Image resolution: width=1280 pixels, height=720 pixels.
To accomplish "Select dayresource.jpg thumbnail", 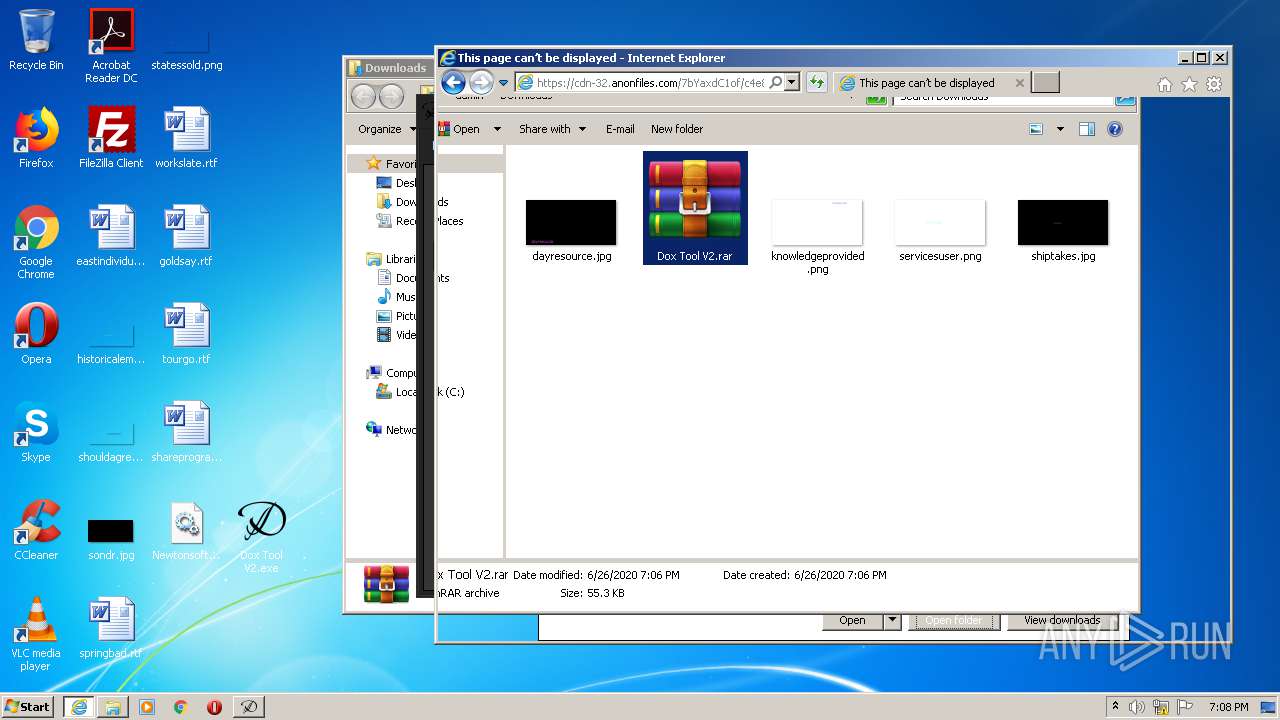I will (x=571, y=231).
